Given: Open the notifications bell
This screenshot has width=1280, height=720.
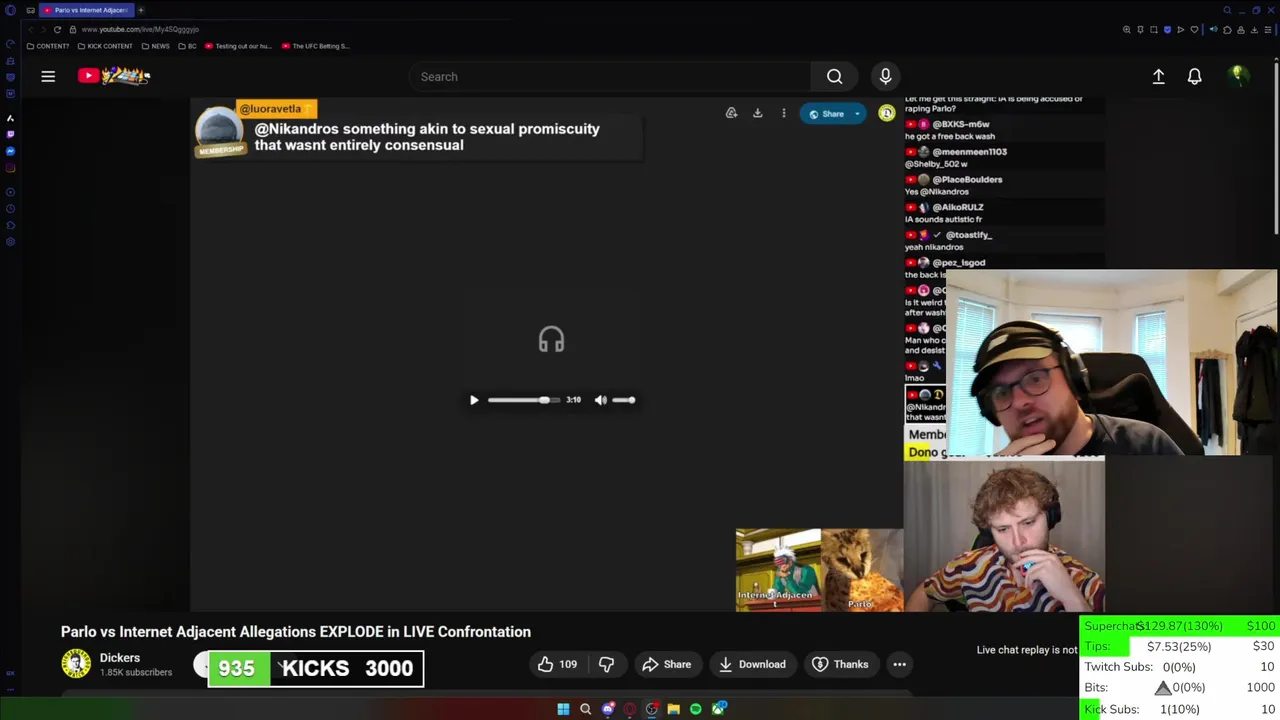Looking at the screenshot, I should pyautogui.click(x=1194, y=76).
